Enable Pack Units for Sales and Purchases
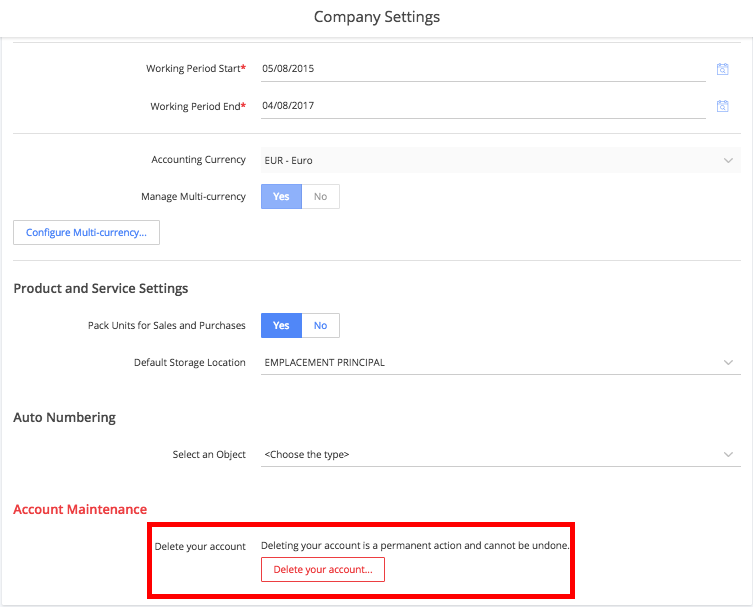Viewport: 753px width, 607px height. coord(281,326)
